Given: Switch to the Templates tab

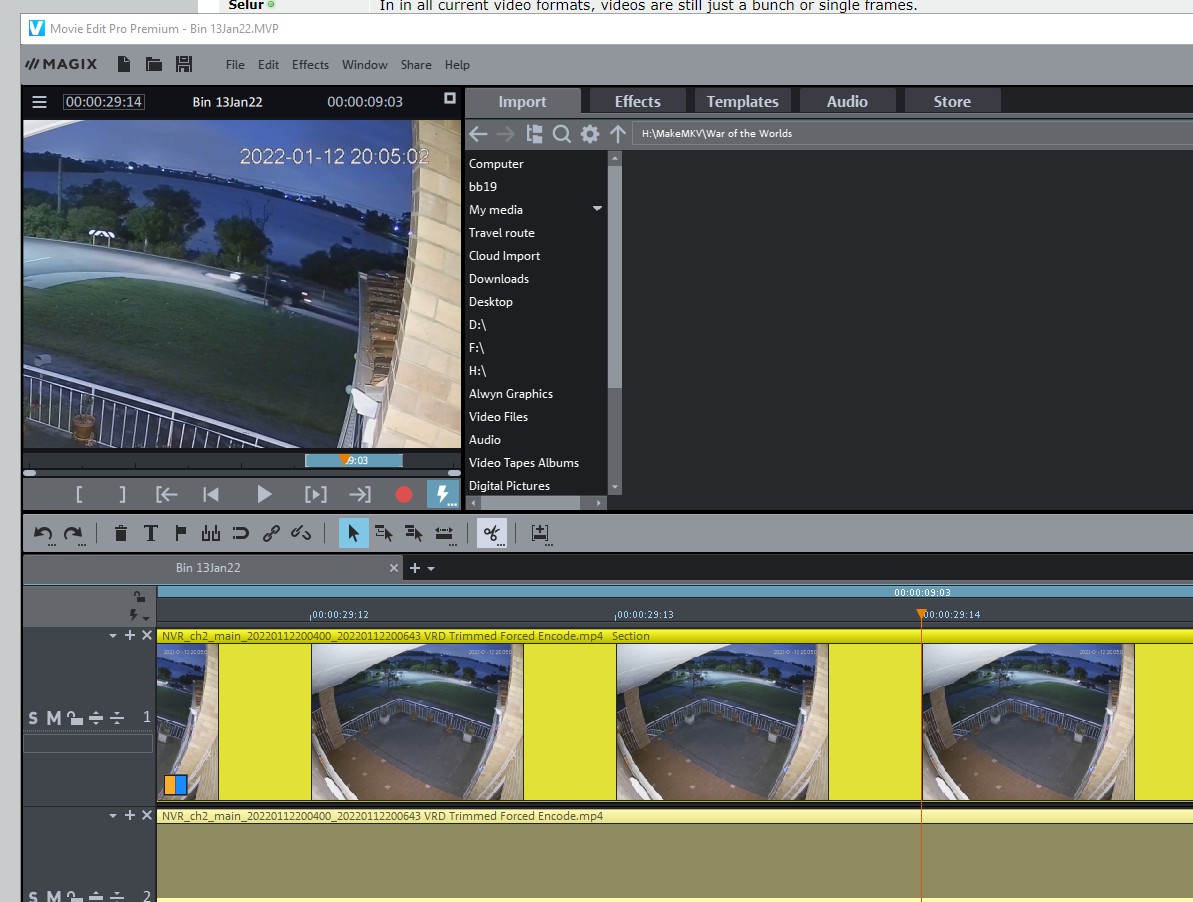Looking at the screenshot, I should point(742,102).
